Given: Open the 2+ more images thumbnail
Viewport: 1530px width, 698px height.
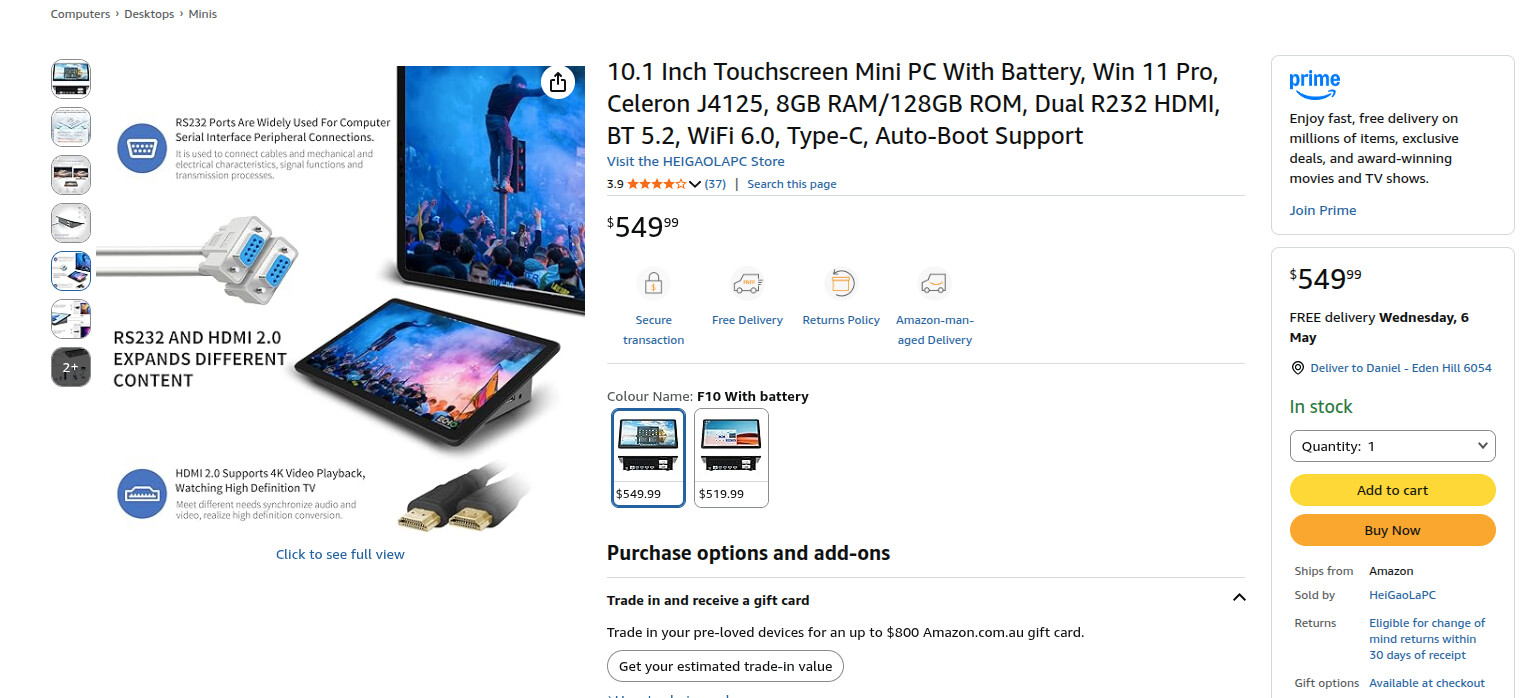Looking at the screenshot, I should coord(71,367).
